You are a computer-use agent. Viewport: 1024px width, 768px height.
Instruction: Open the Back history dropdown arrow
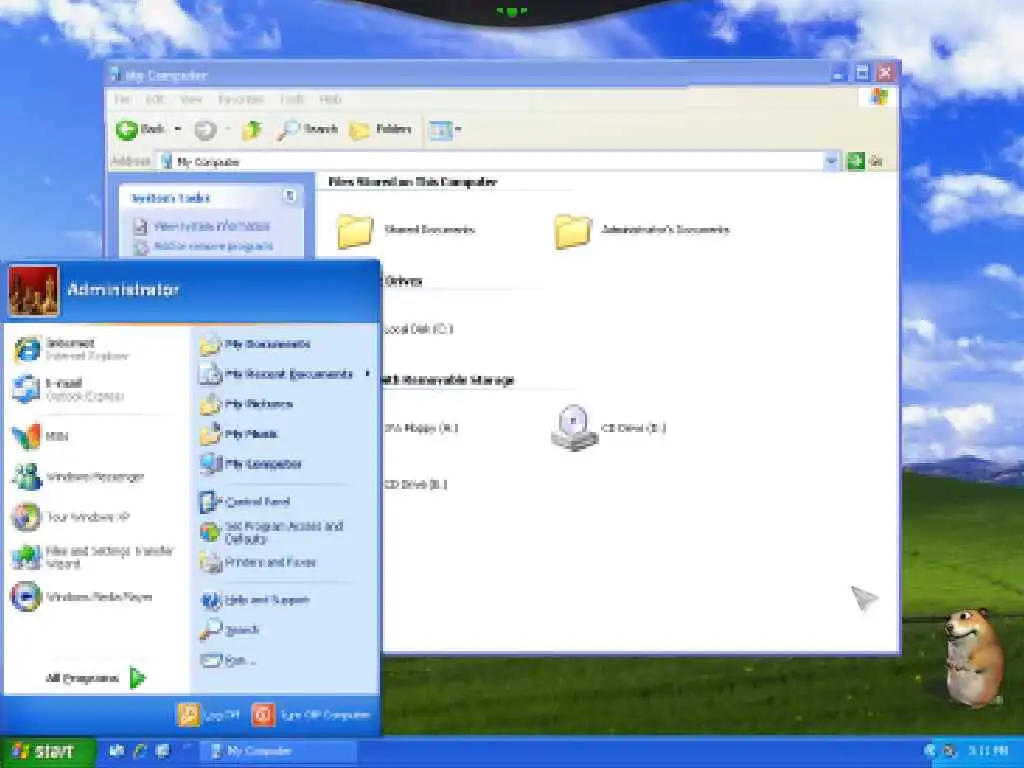[178, 129]
